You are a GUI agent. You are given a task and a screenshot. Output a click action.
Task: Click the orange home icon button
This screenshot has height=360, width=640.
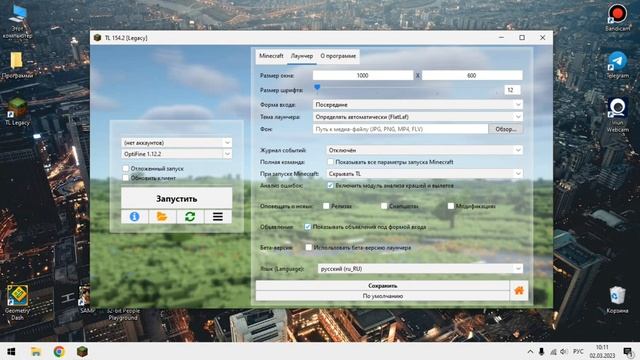coord(519,291)
